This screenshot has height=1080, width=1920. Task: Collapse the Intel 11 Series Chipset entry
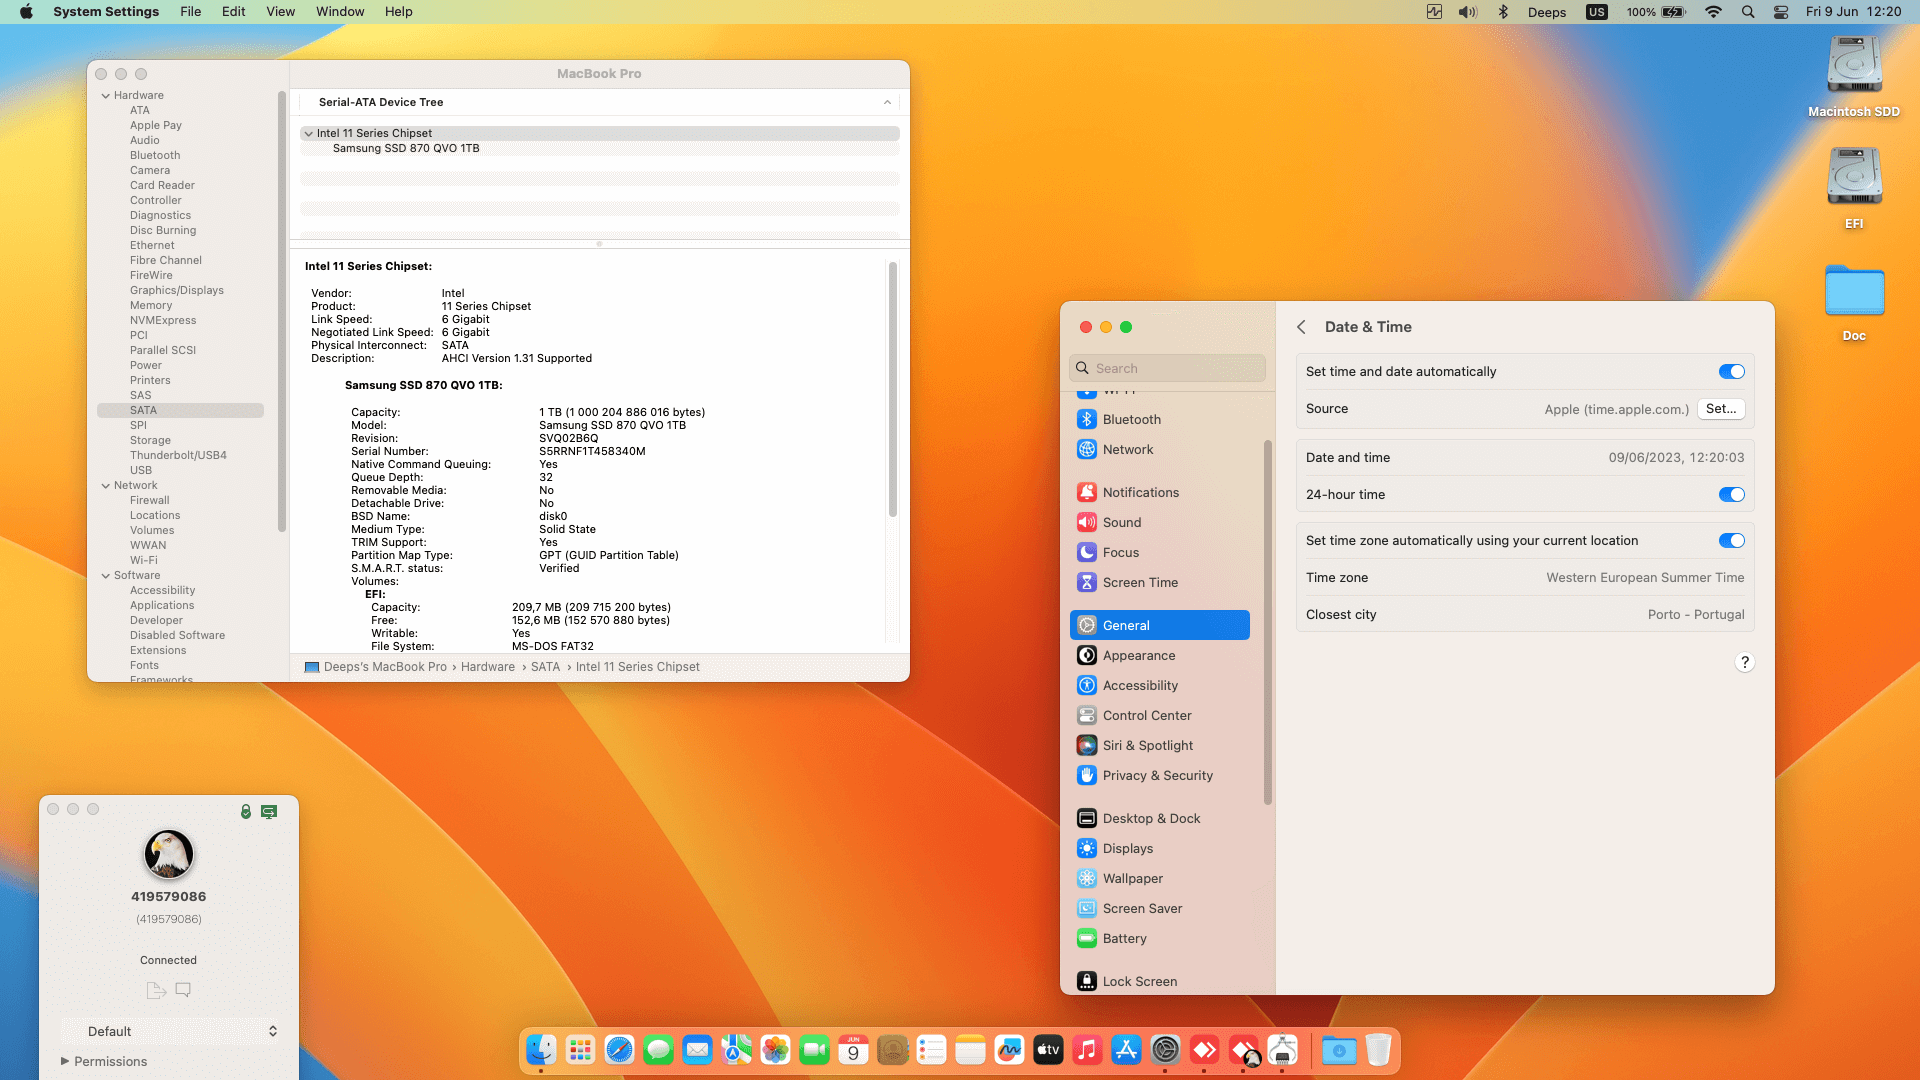point(309,133)
